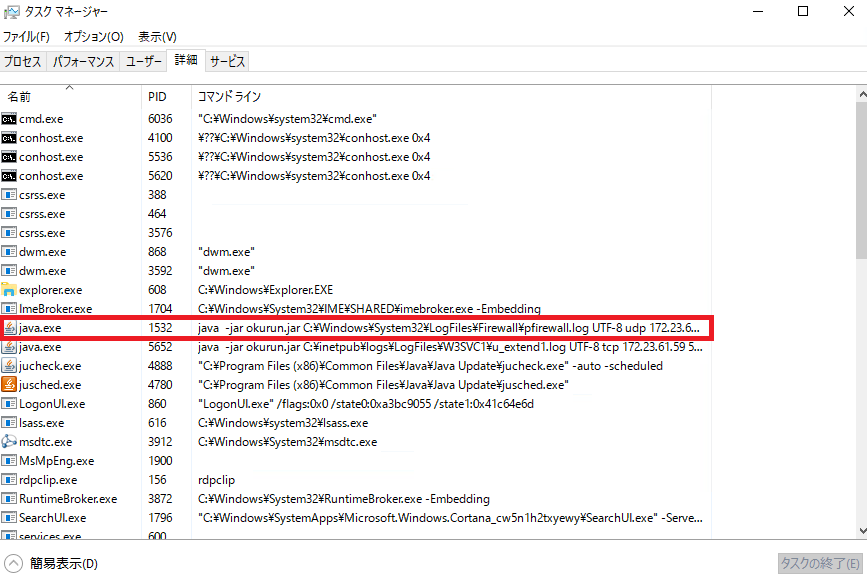Screen dimensions: 867x584
Task: Click the u_extend1.log java command line
Action: click(451, 347)
